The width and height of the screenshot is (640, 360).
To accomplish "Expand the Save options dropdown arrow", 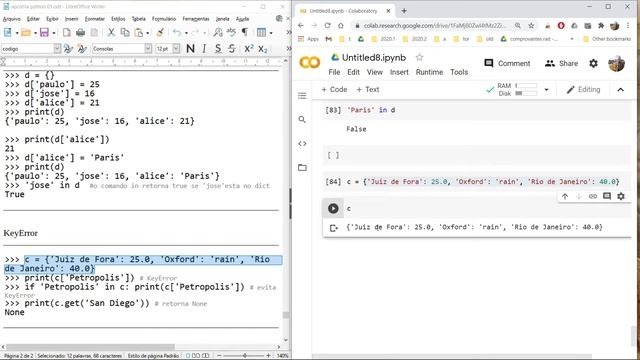I will (53, 33).
